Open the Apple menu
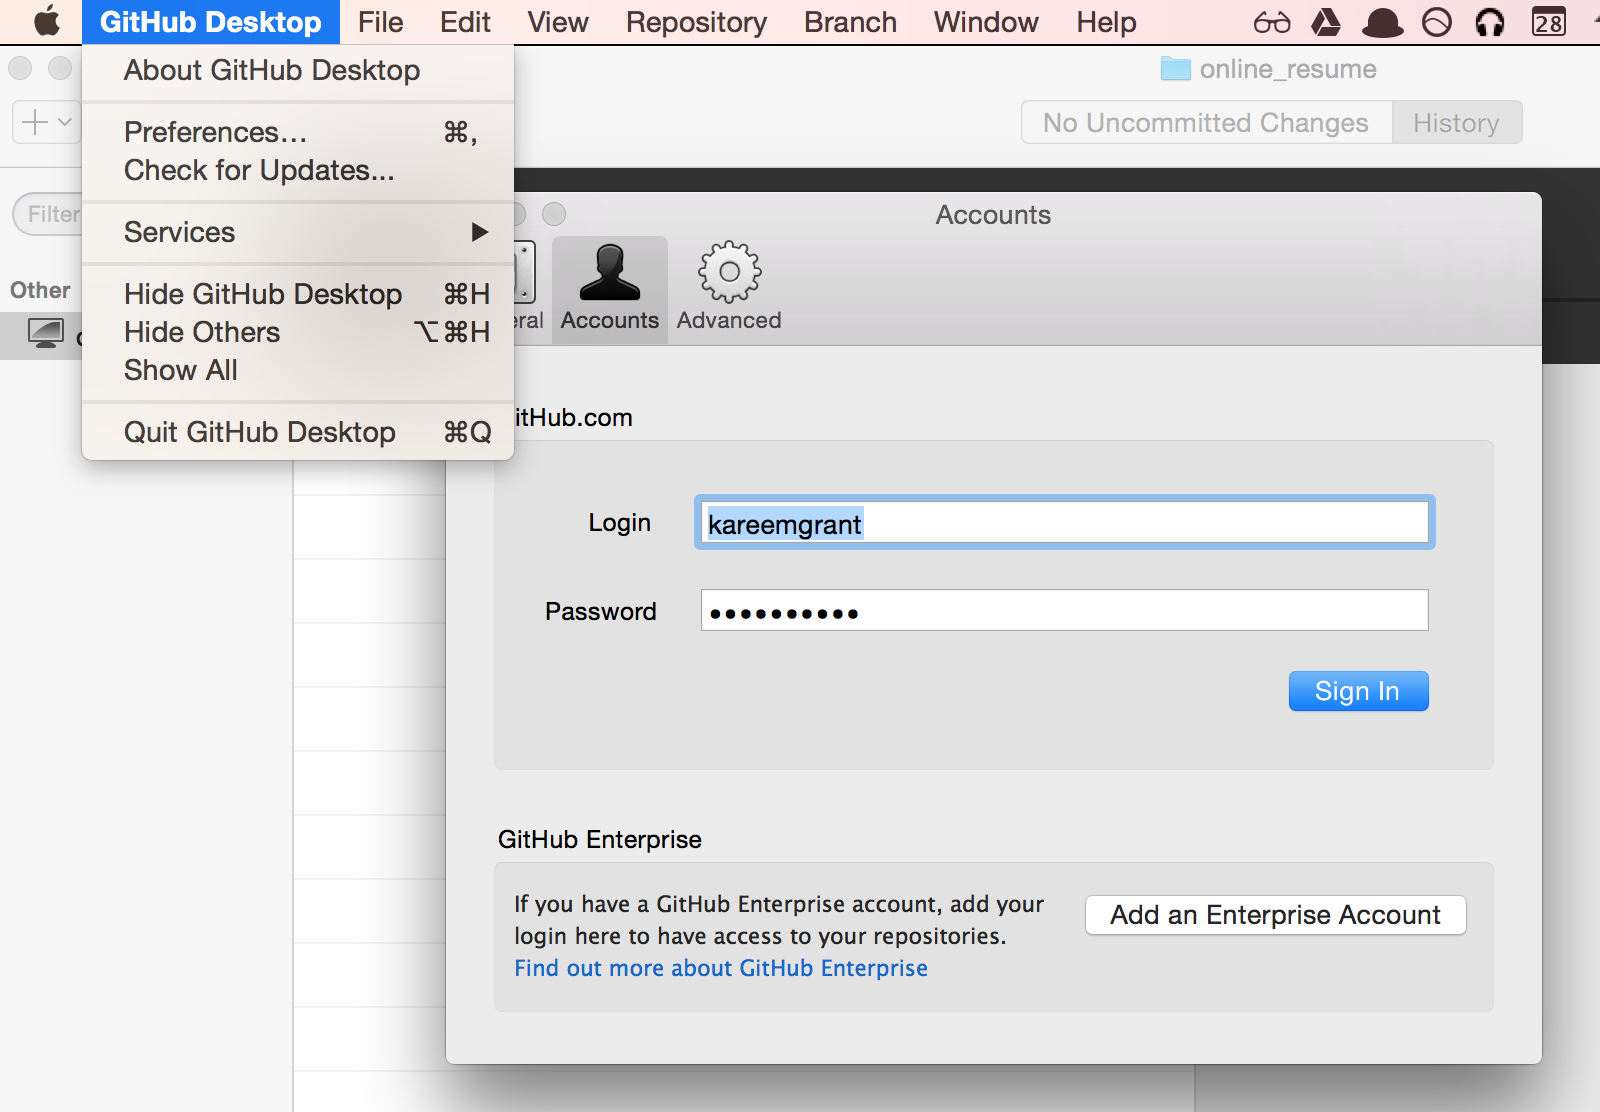Screen dimensions: 1600x1112 click(x=46, y=21)
